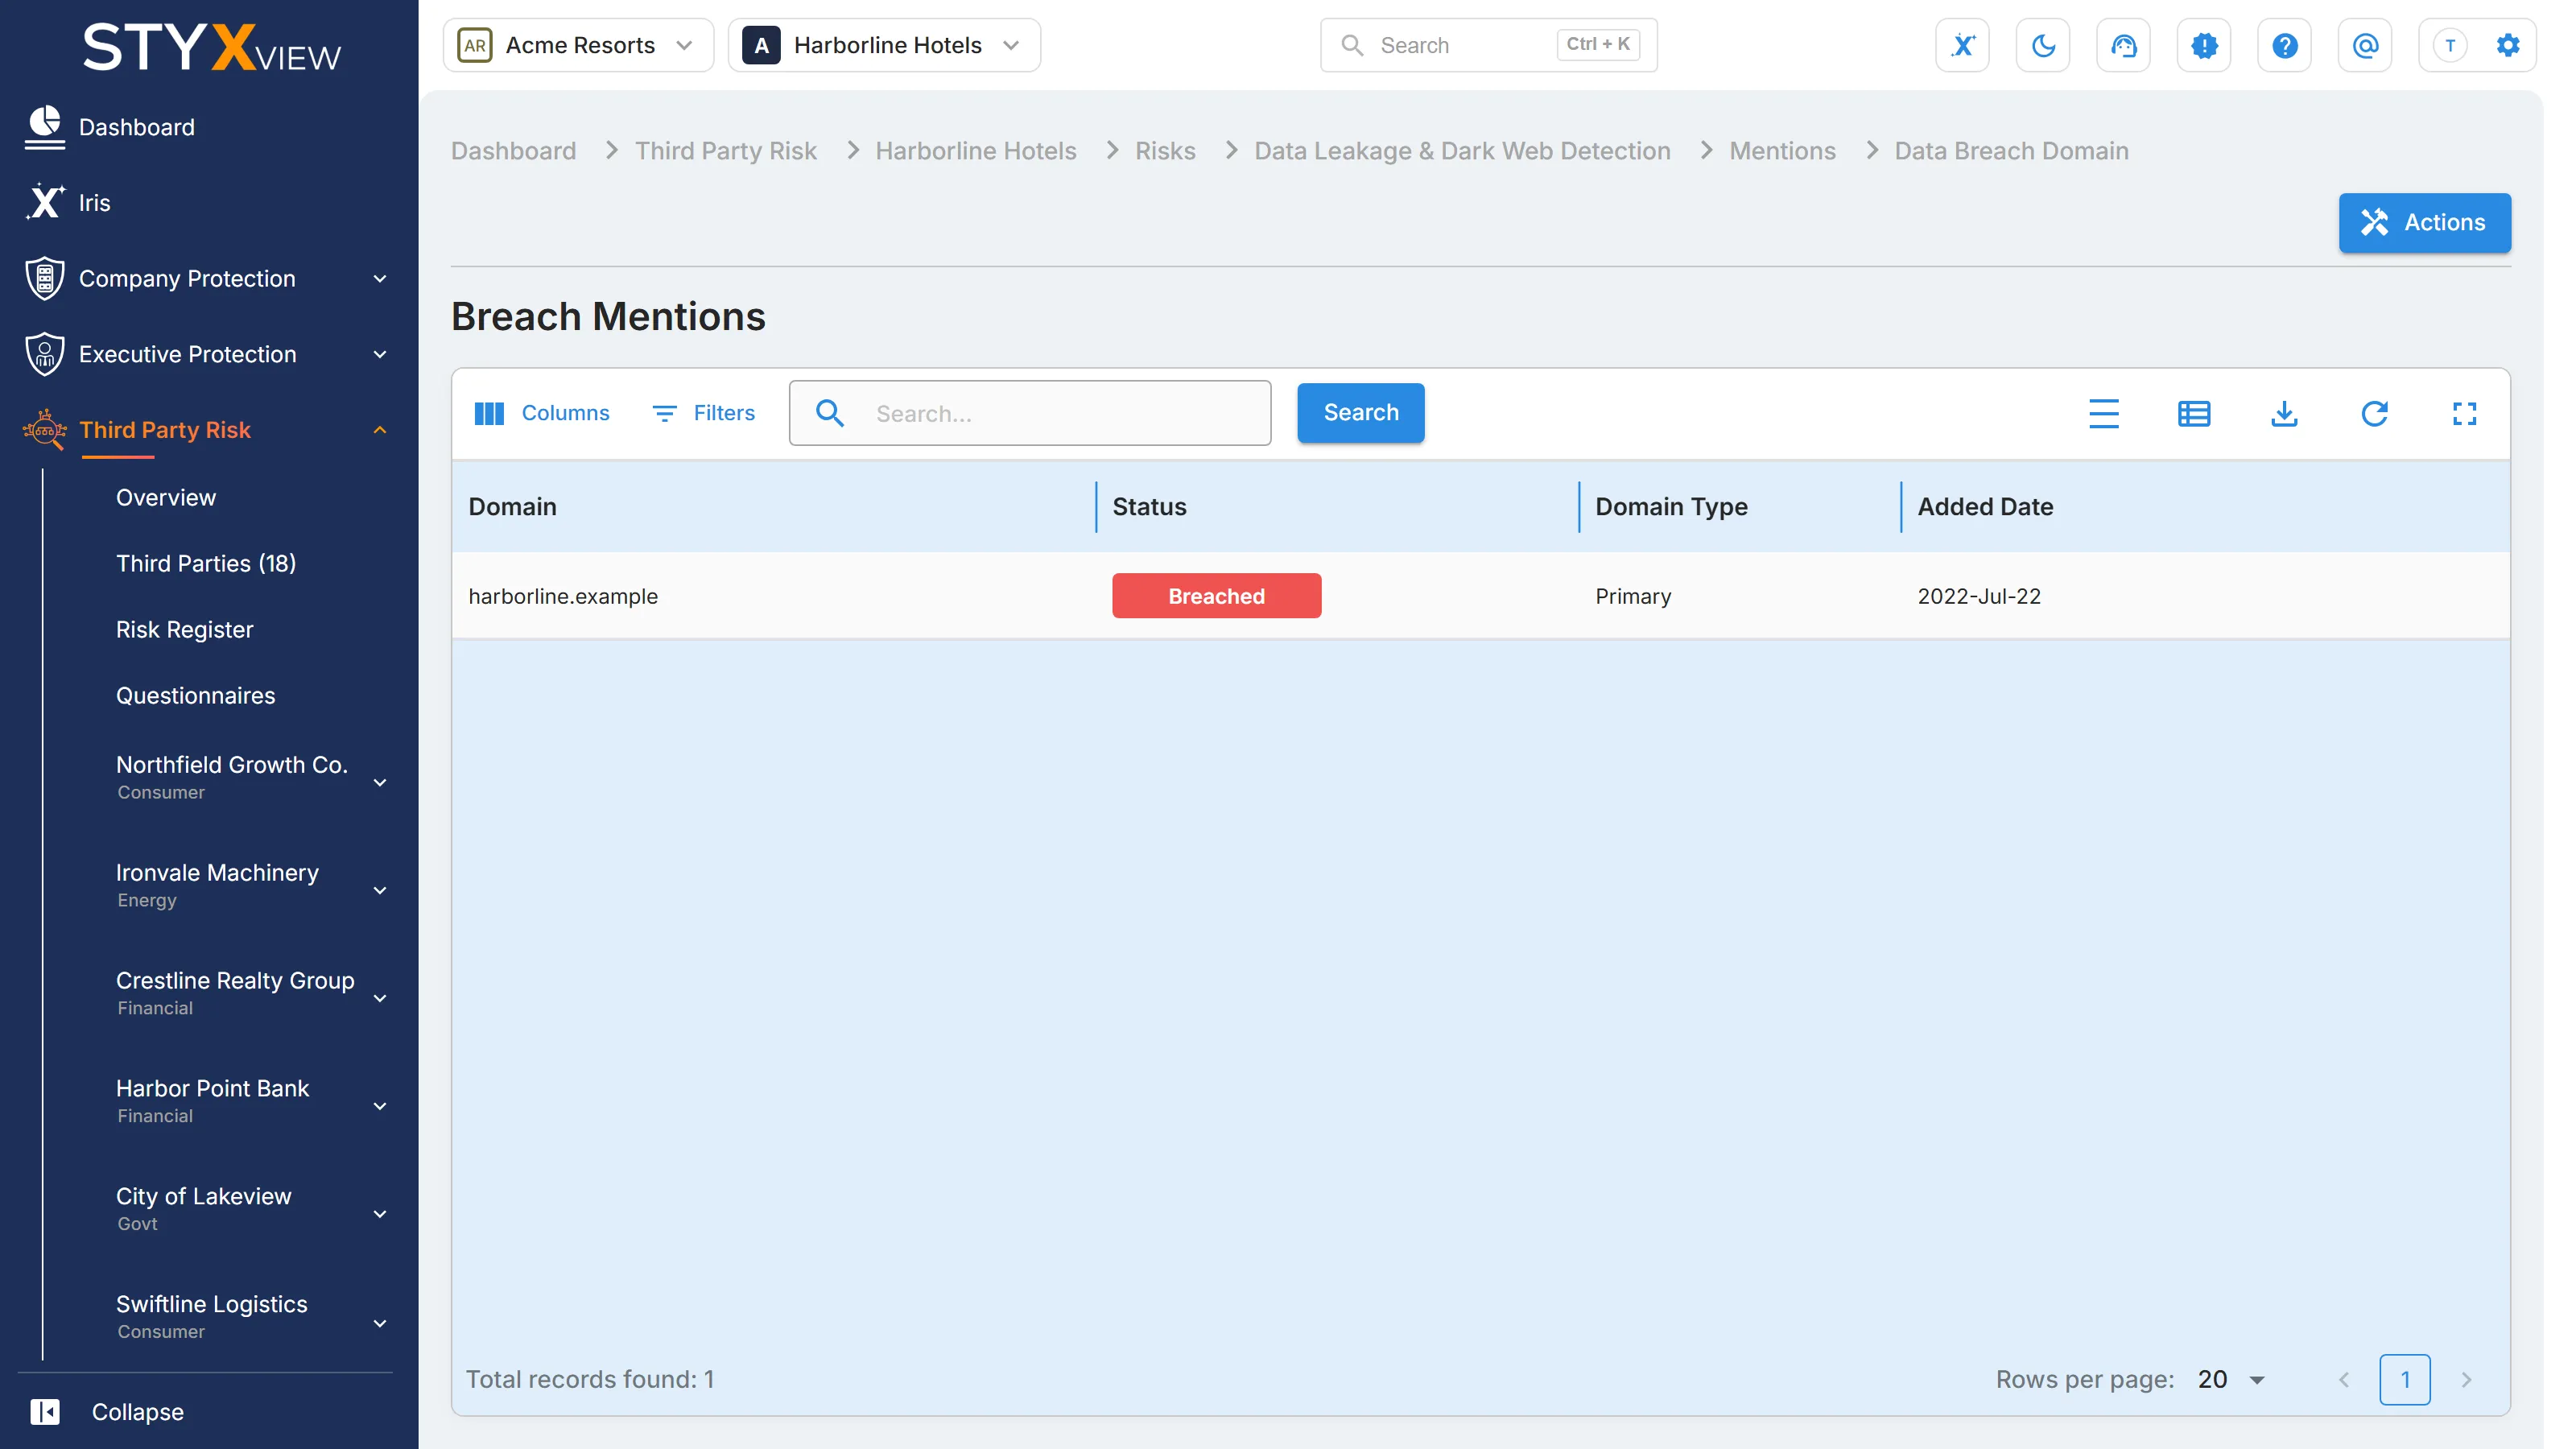Open the Overview sidebar item

[x=165, y=497]
